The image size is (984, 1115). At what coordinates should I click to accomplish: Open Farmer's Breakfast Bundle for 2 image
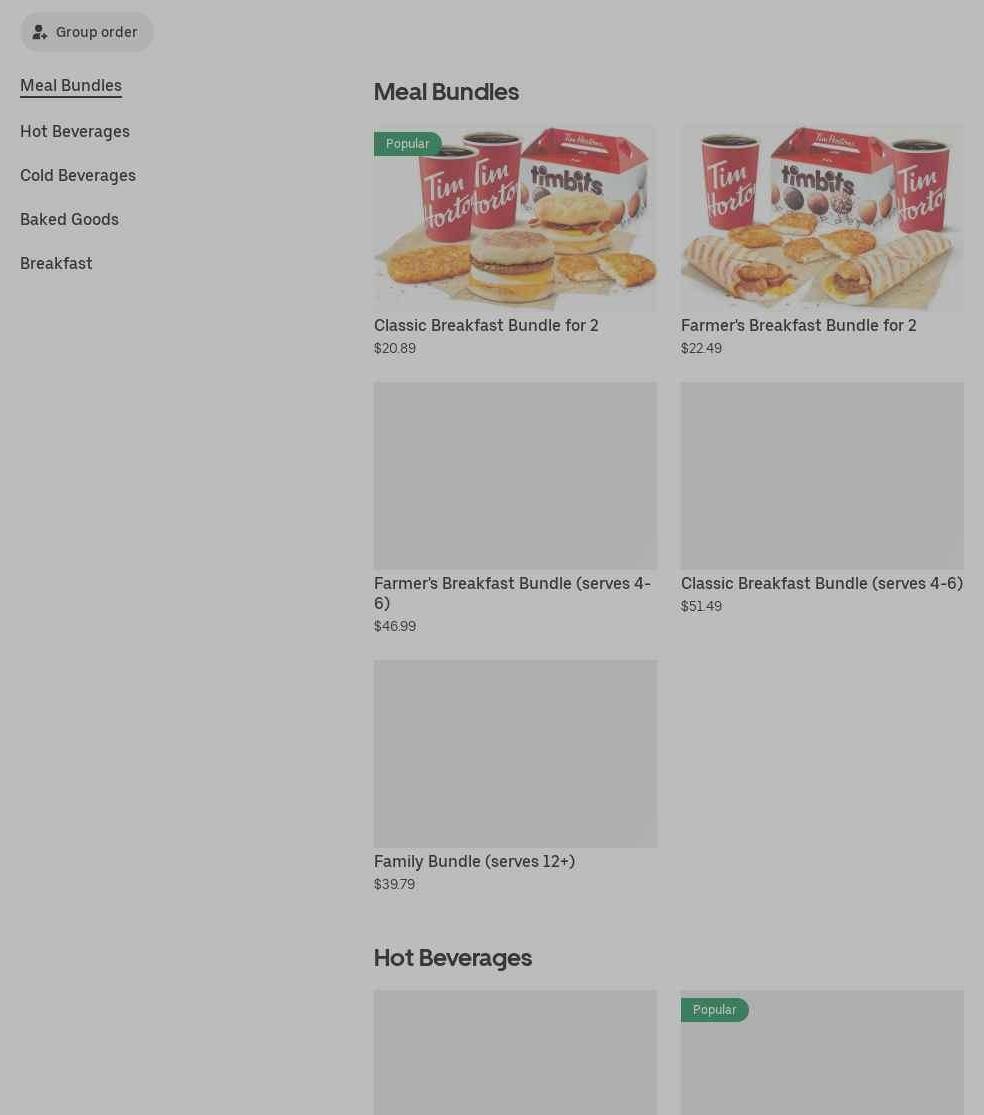pyautogui.click(x=823, y=218)
